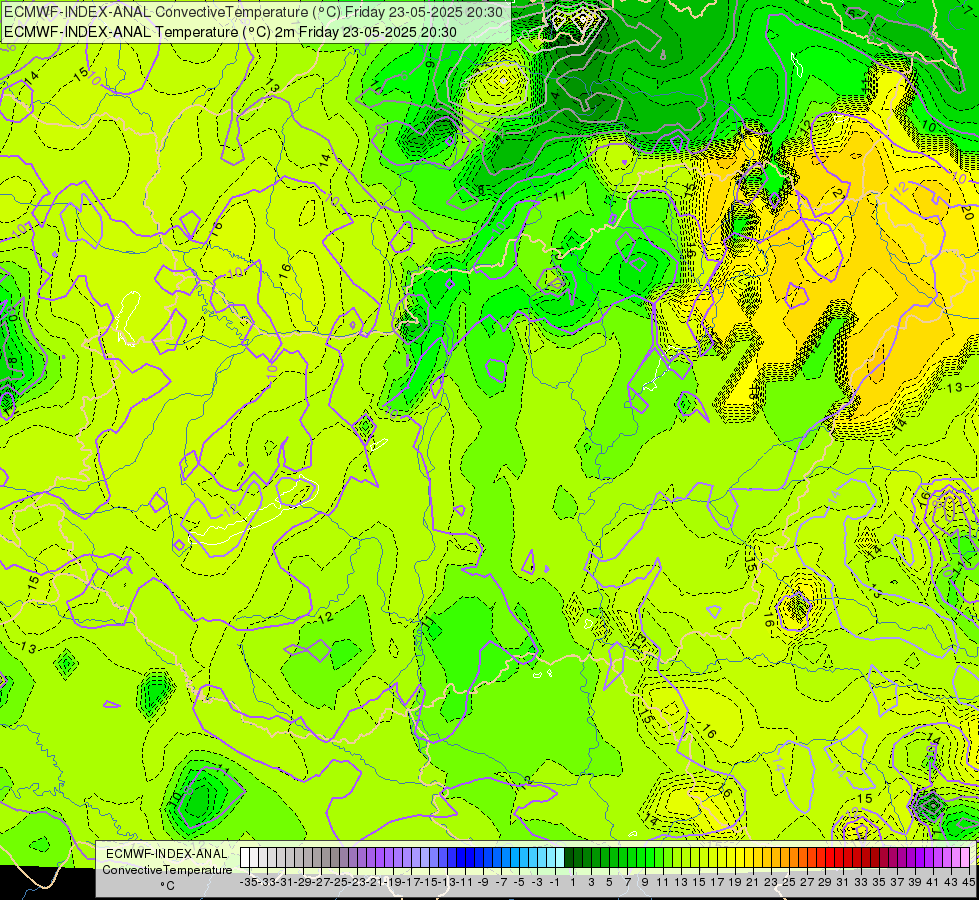Select the dark green swatch above 1

pyautogui.click(x=569, y=858)
